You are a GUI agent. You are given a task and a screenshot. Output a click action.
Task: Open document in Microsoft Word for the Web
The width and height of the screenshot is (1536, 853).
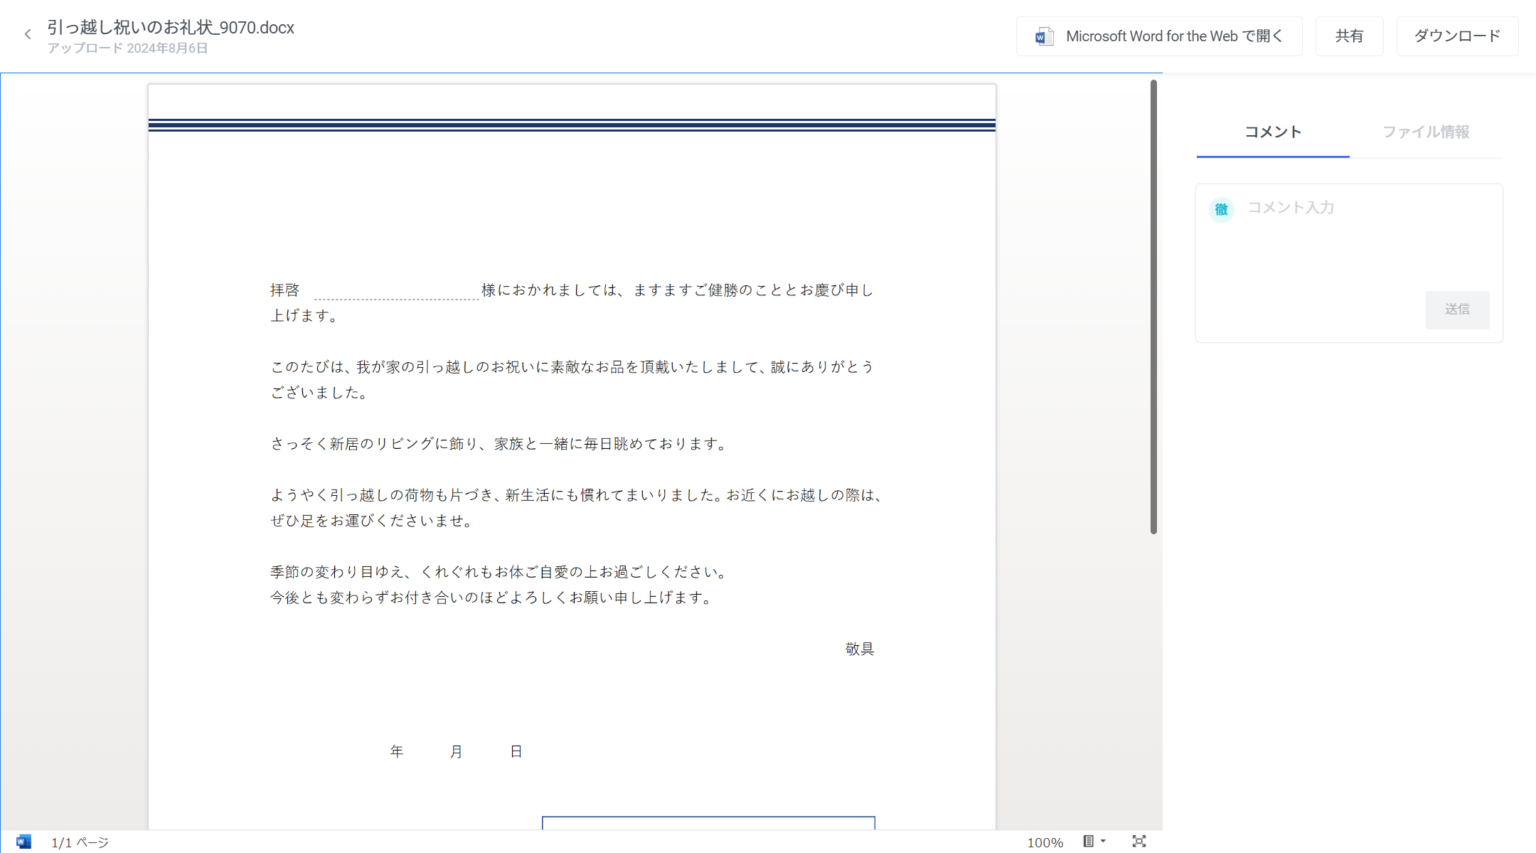1159,36
